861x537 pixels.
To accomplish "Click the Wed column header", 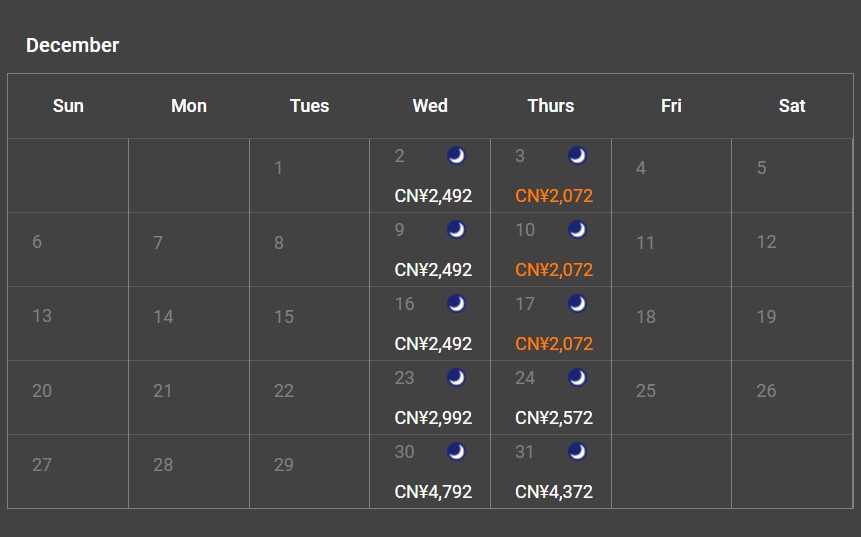I will click(430, 105).
